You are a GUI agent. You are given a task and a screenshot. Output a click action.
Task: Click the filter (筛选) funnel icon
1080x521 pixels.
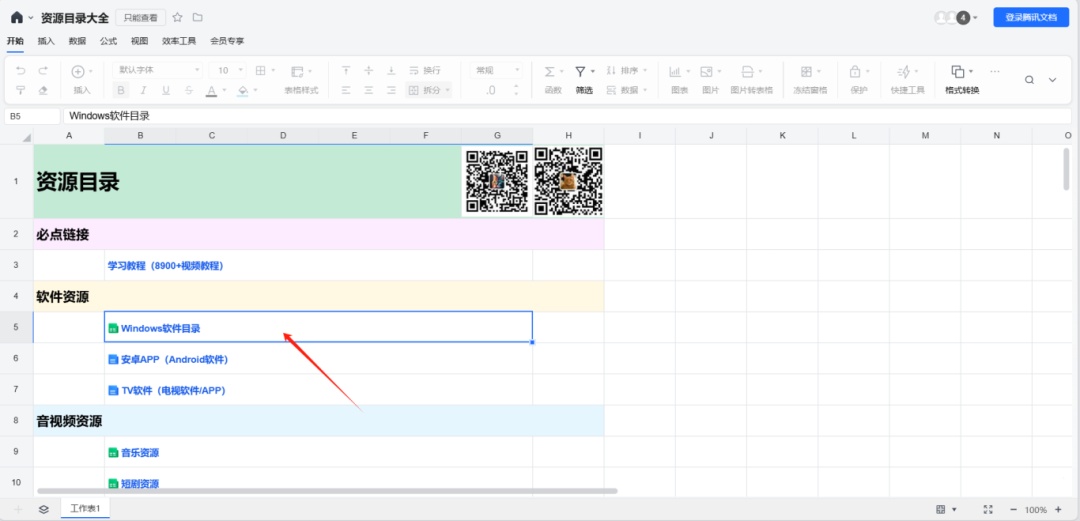click(x=580, y=71)
